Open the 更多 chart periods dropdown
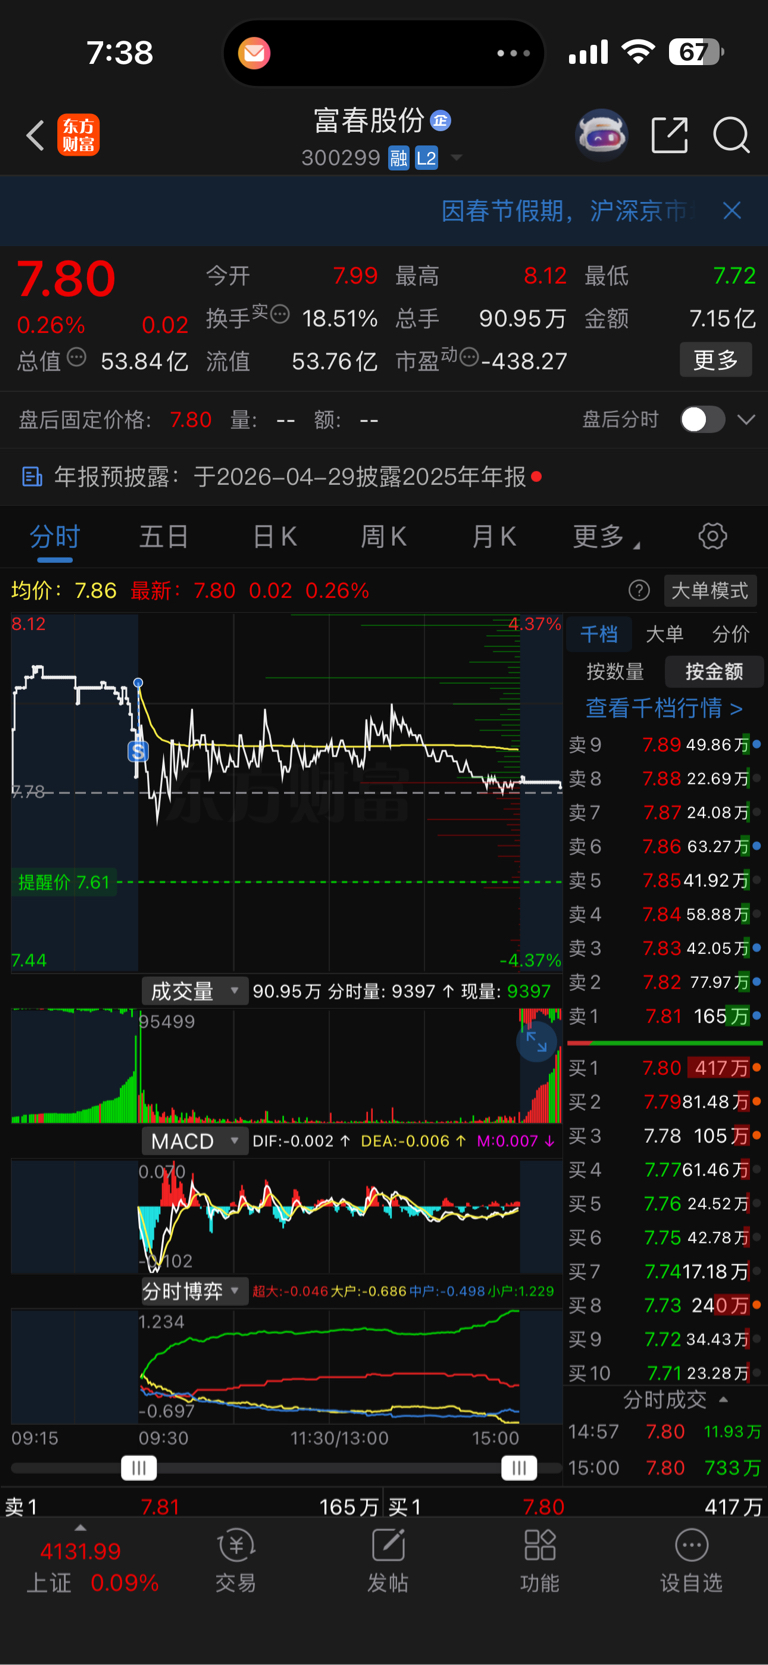768x1665 pixels. click(x=606, y=537)
